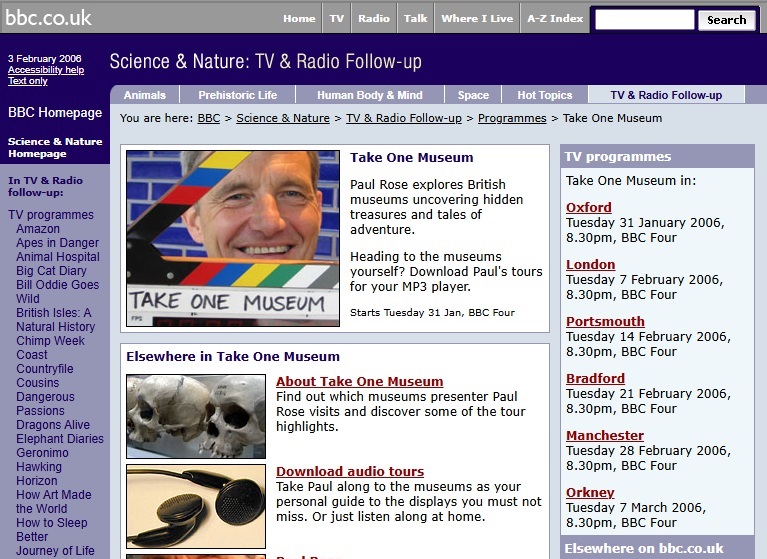Image resolution: width=767 pixels, height=559 pixels.
Task: Open Apes in Danger sidebar link
Action: tap(57, 243)
